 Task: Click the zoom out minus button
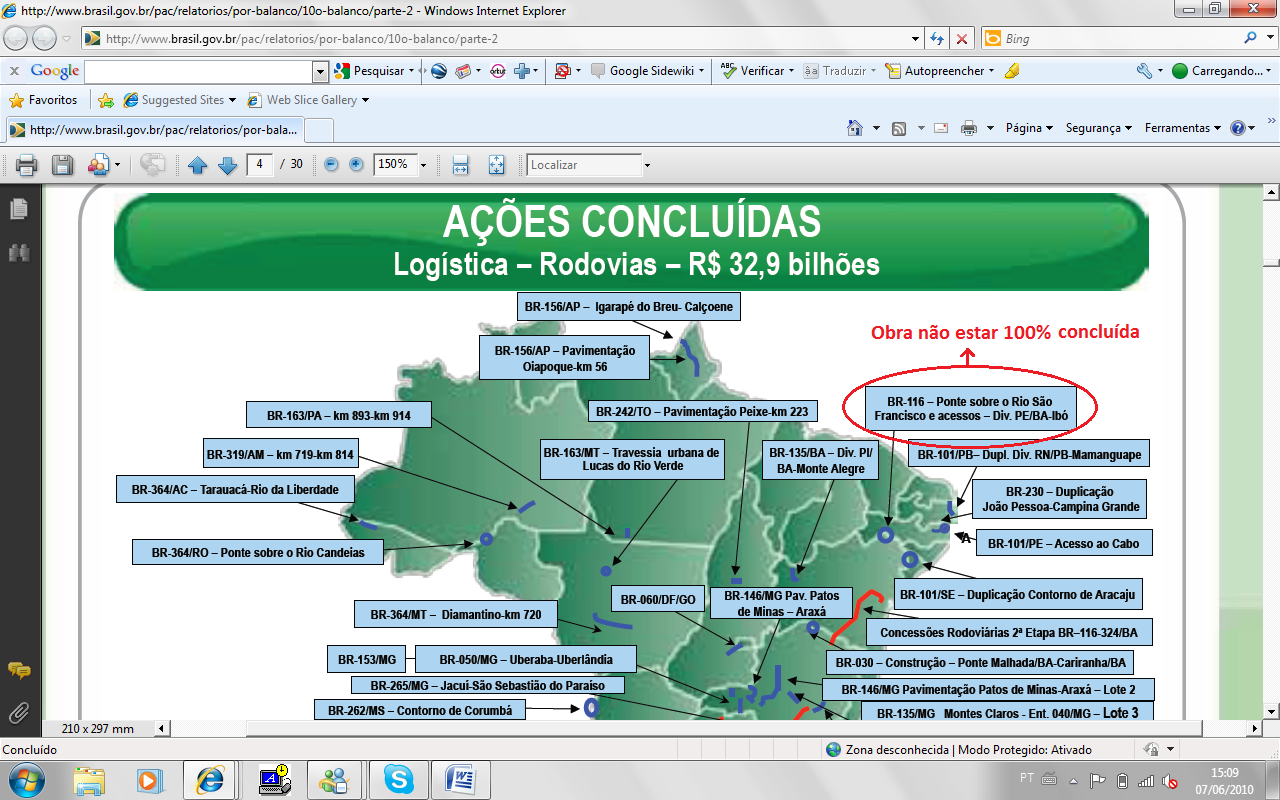(331, 165)
